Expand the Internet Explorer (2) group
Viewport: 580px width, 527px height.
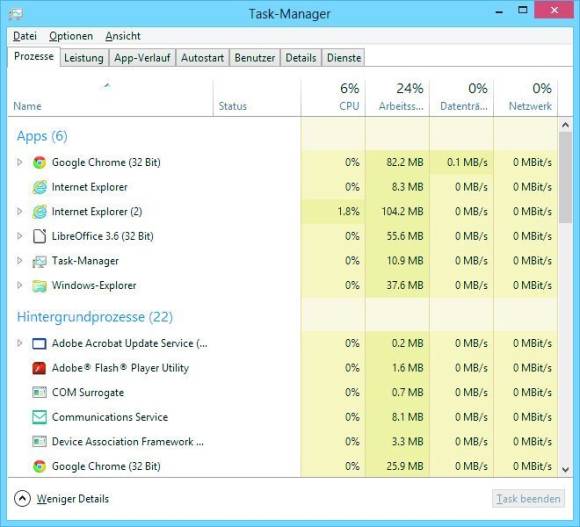coord(20,211)
